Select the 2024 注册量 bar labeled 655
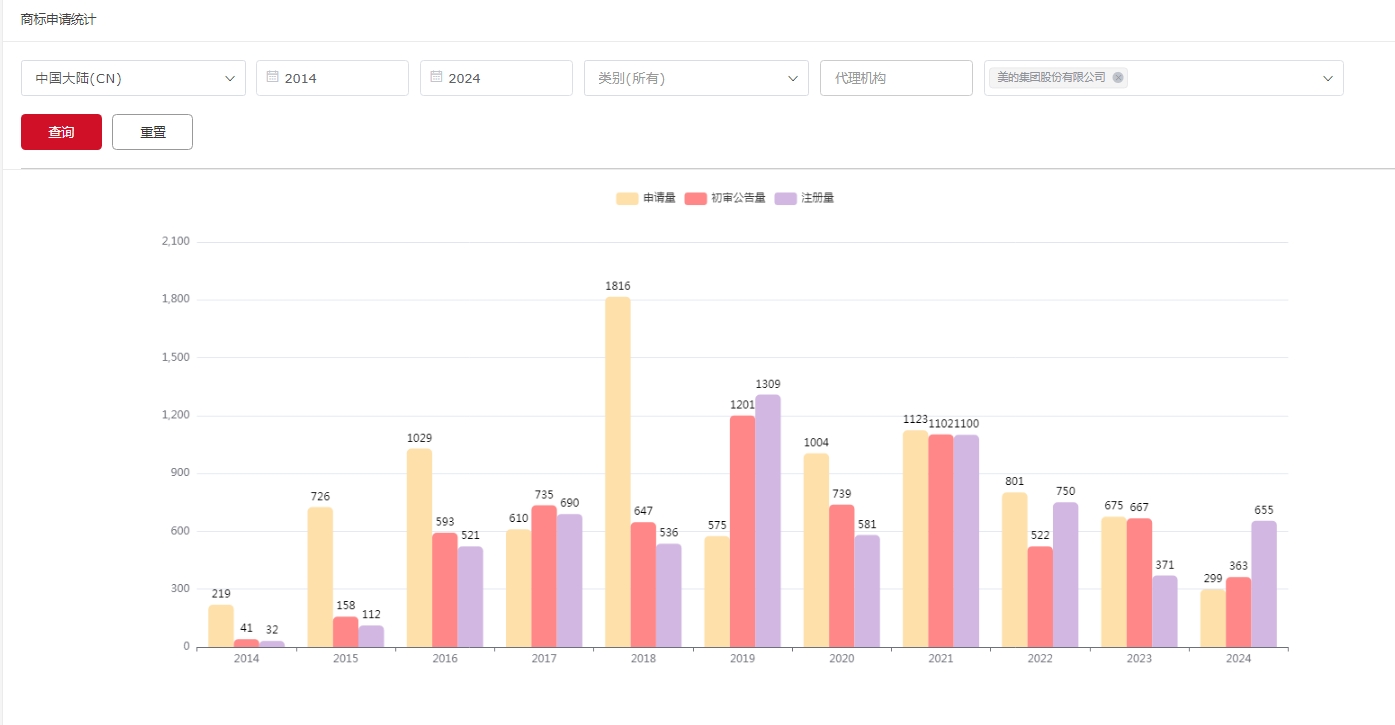The height and width of the screenshot is (725, 1395). click(x=1264, y=584)
